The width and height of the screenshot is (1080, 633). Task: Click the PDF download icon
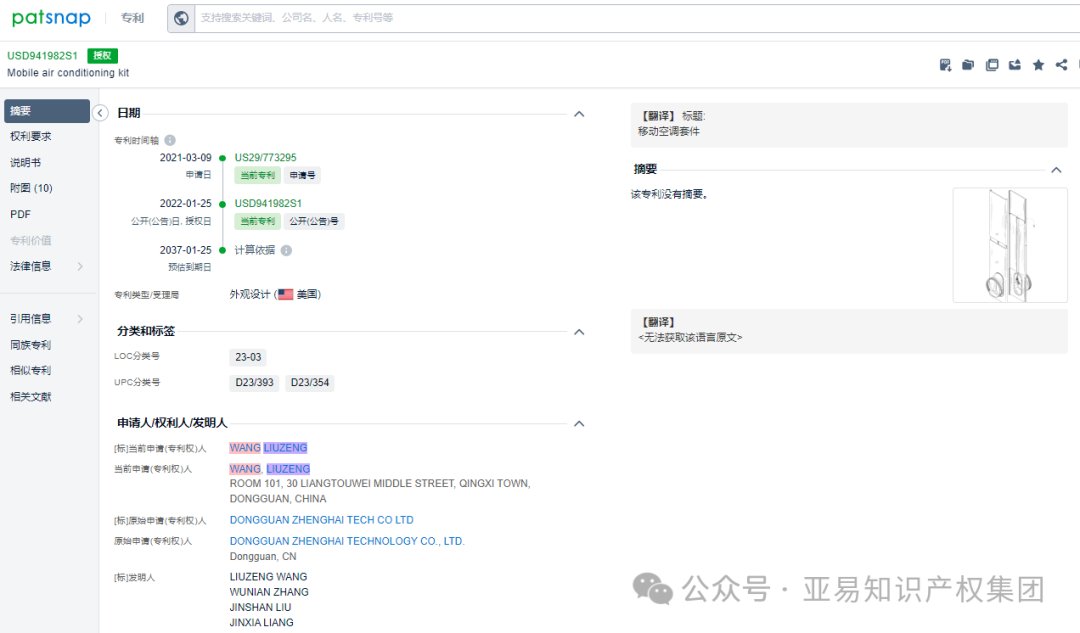point(945,65)
